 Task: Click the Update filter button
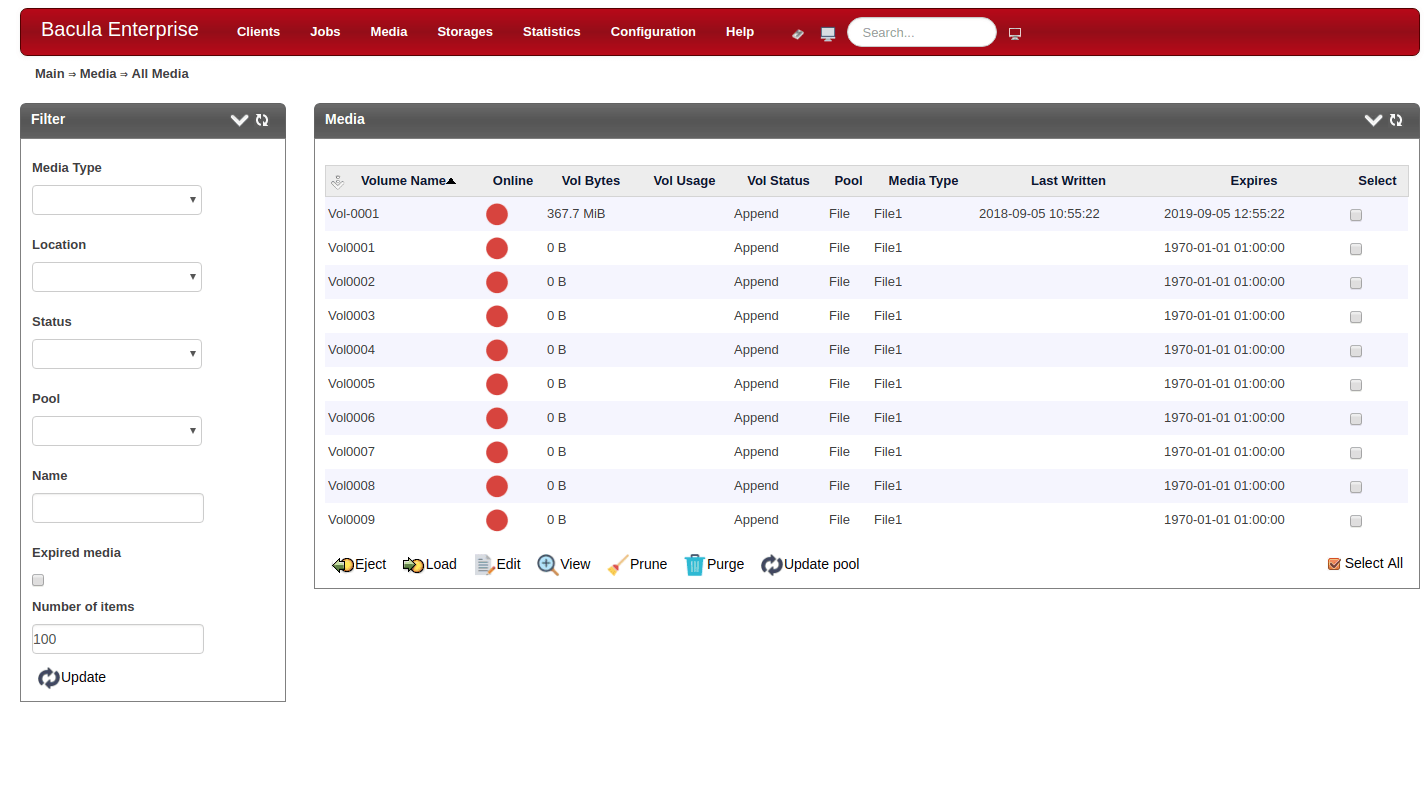pos(72,677)
